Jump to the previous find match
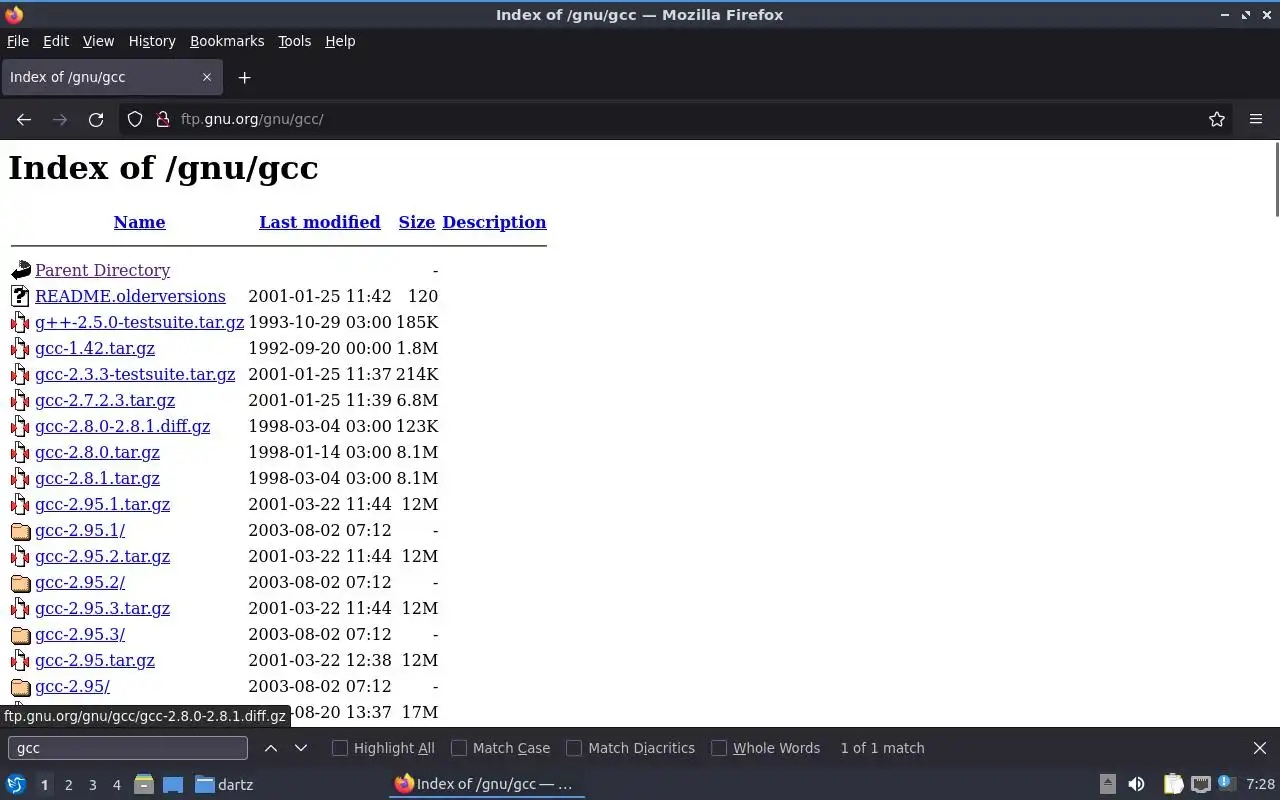The image size is (1280, 800). pos(271,748)
